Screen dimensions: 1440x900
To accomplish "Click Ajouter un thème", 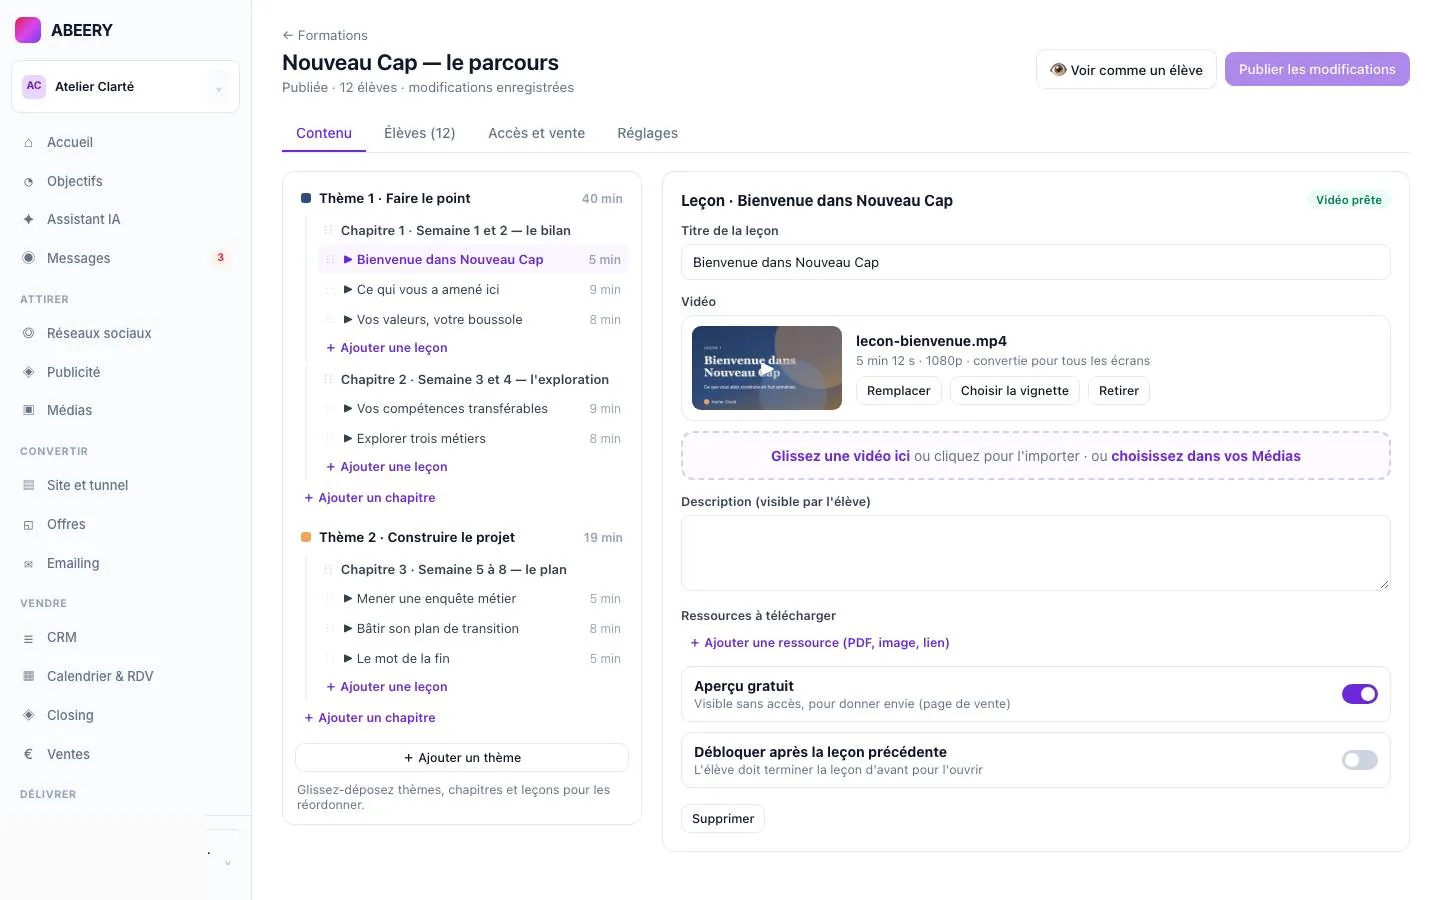I will (x=462, y=757).
